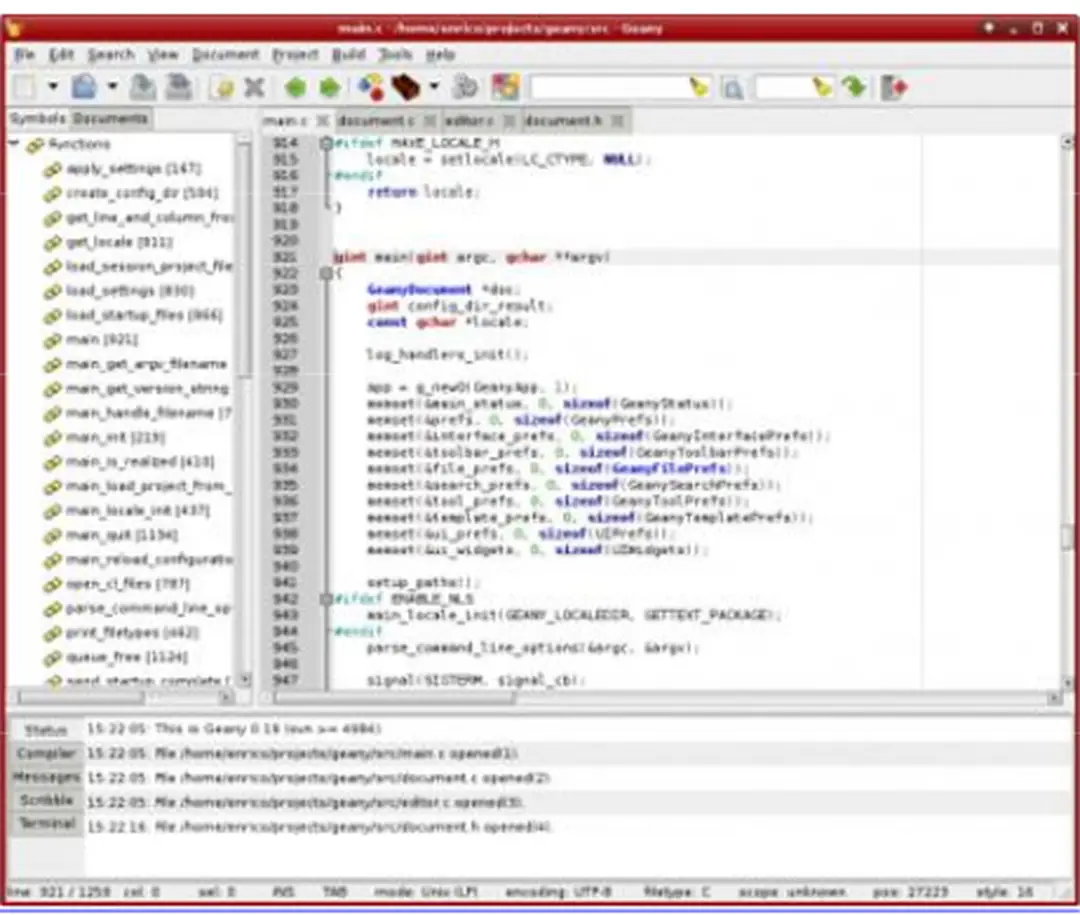
Task: Reload the current file from disk
Action: (x=227, y=88)
